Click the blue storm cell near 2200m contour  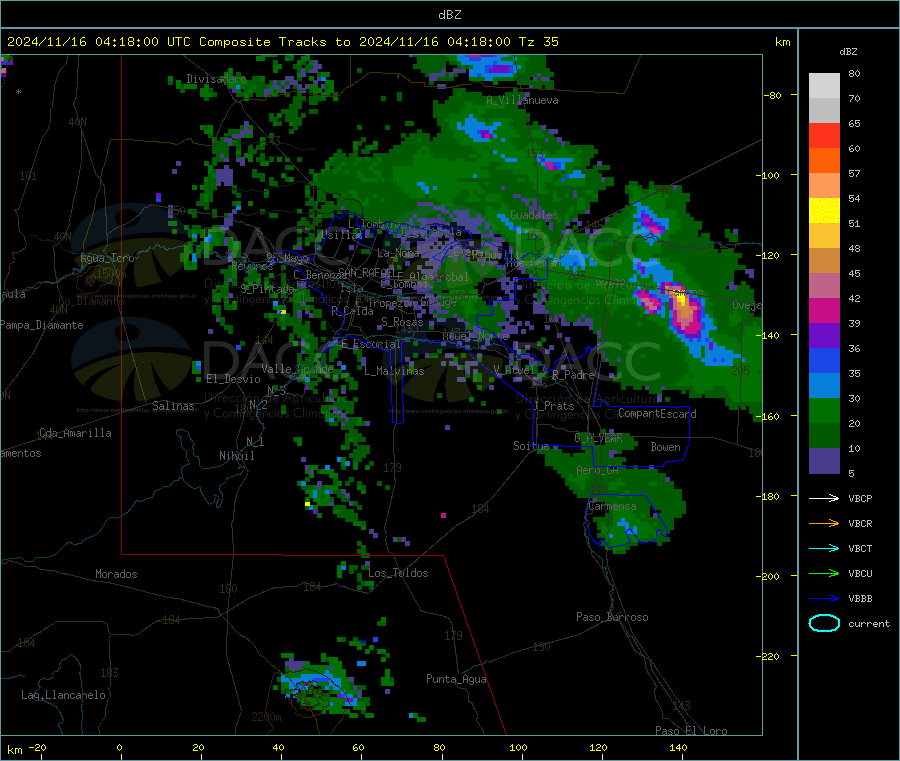[319, 686]
